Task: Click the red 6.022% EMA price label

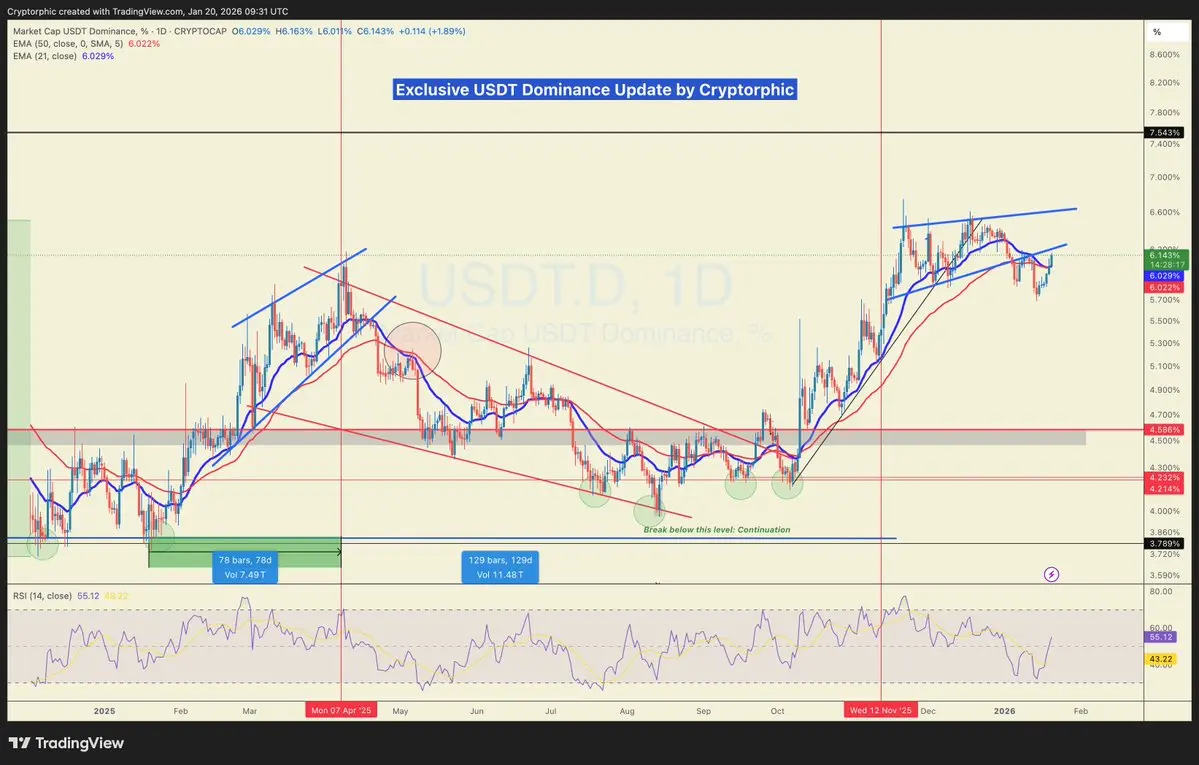Action: point(1165,288)
